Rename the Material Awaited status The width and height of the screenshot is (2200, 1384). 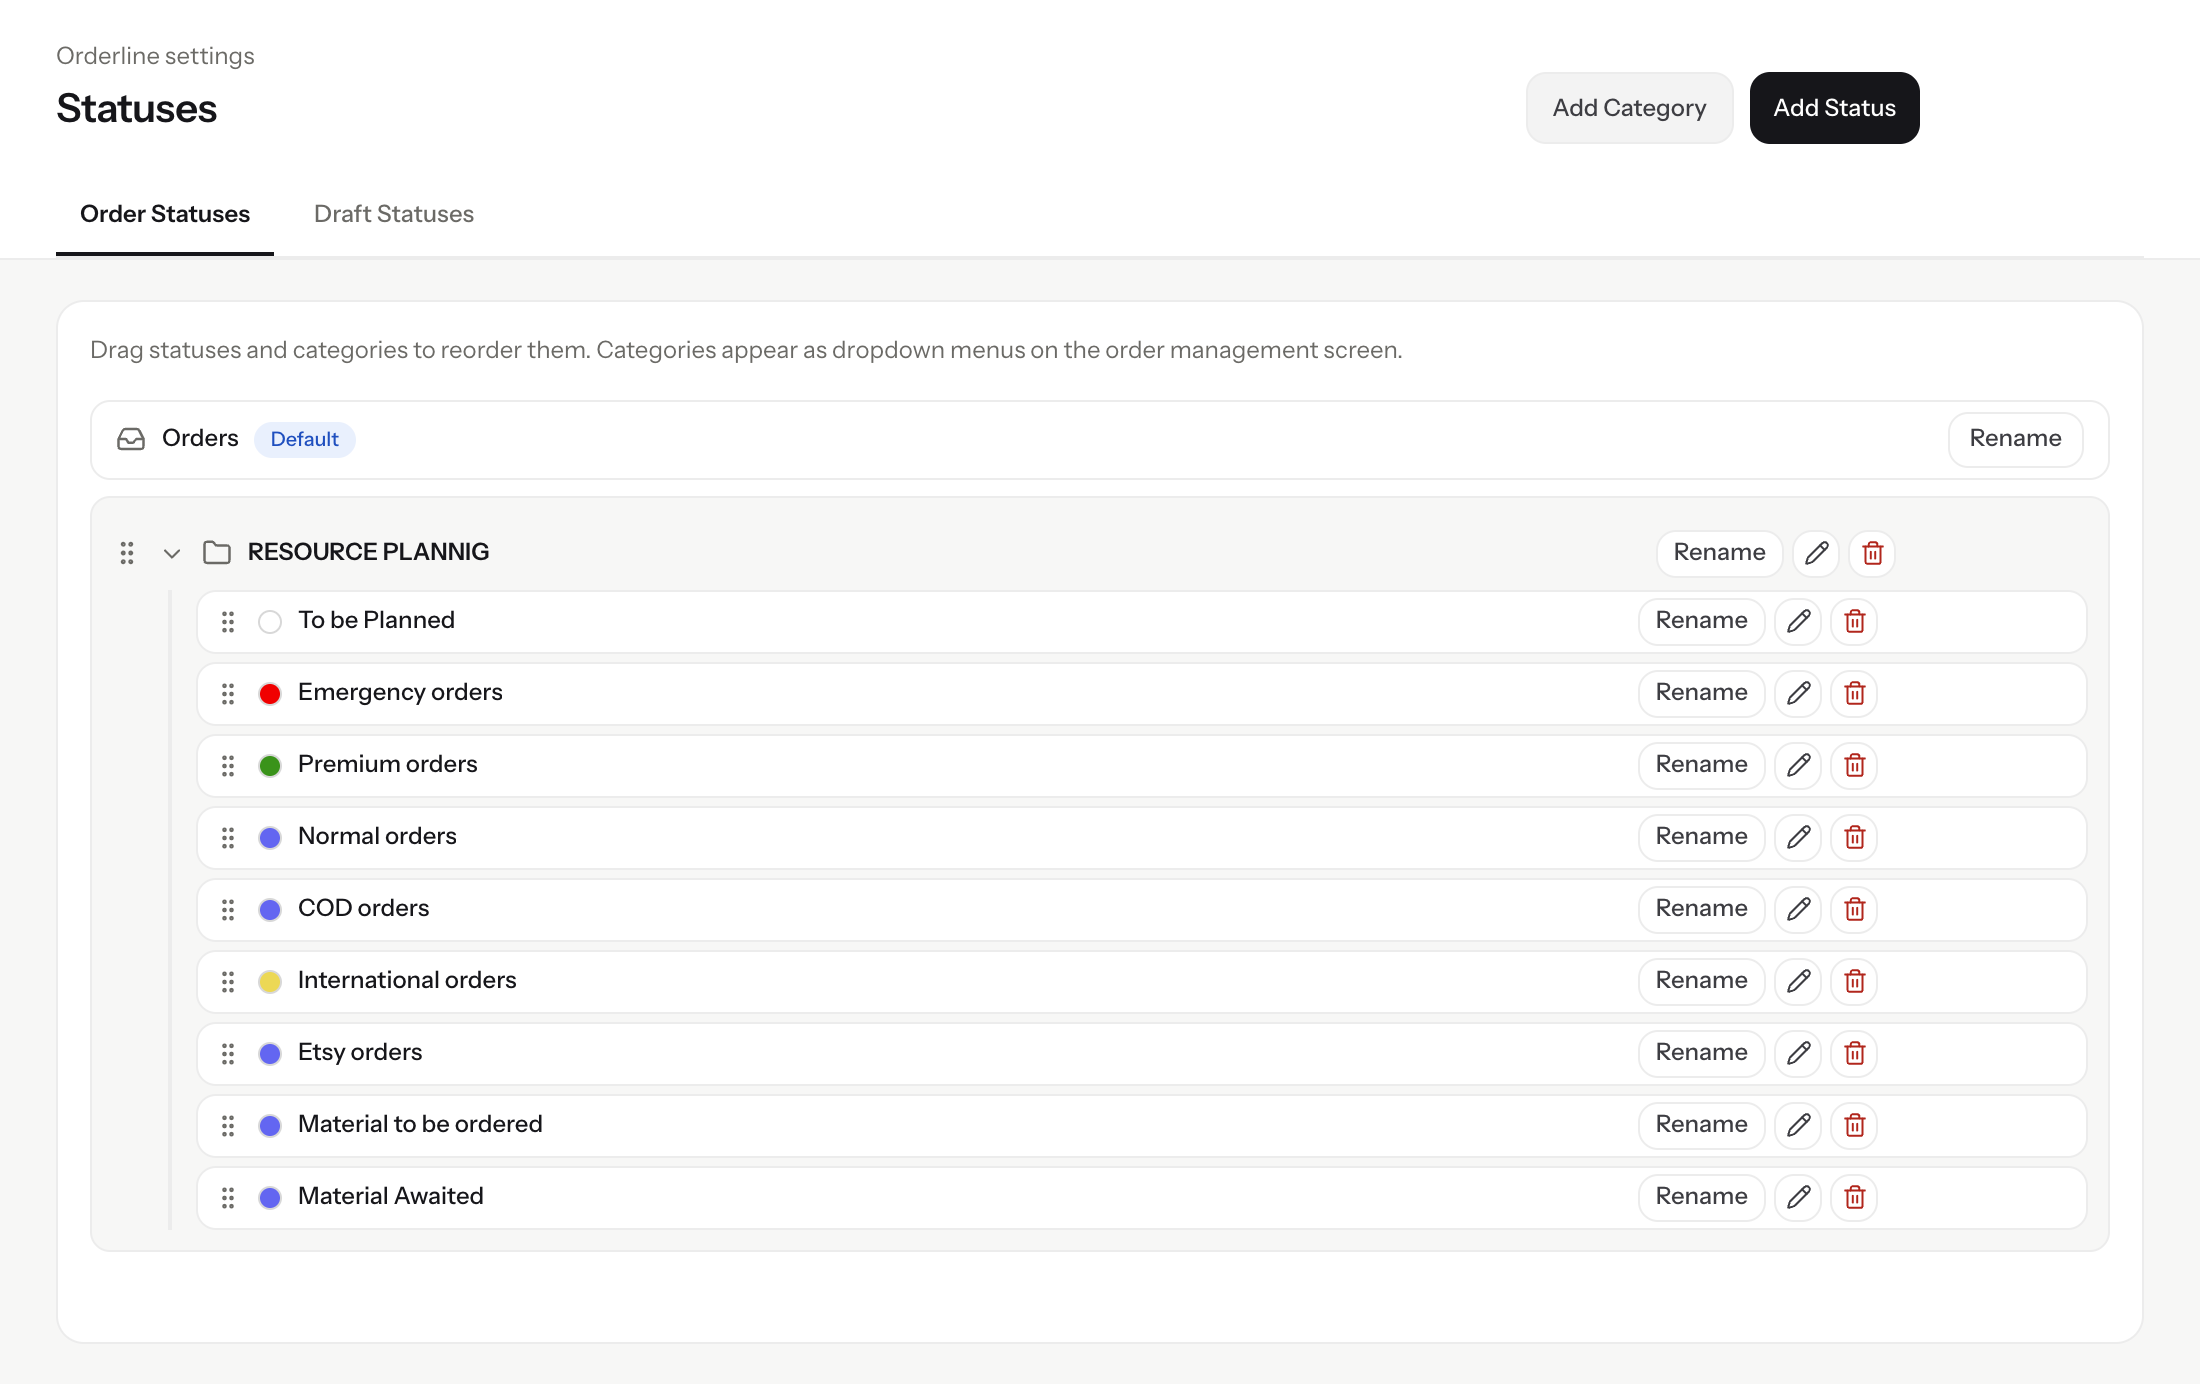pos(1701,1197)
